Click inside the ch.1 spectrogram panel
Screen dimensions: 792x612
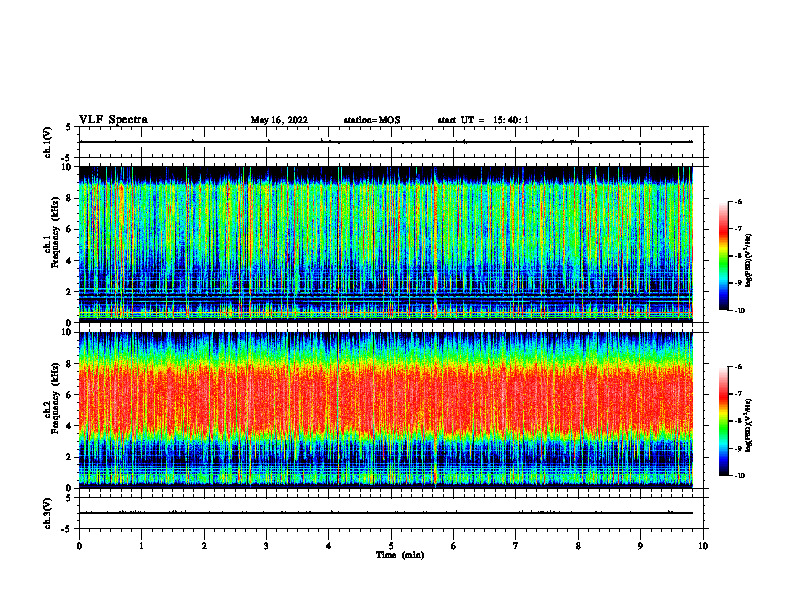click(x=386, y=244)
